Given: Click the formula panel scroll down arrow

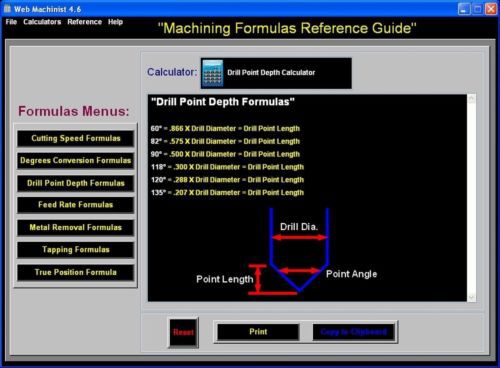Looking at the screenshot, I should [x=471, y=297].
